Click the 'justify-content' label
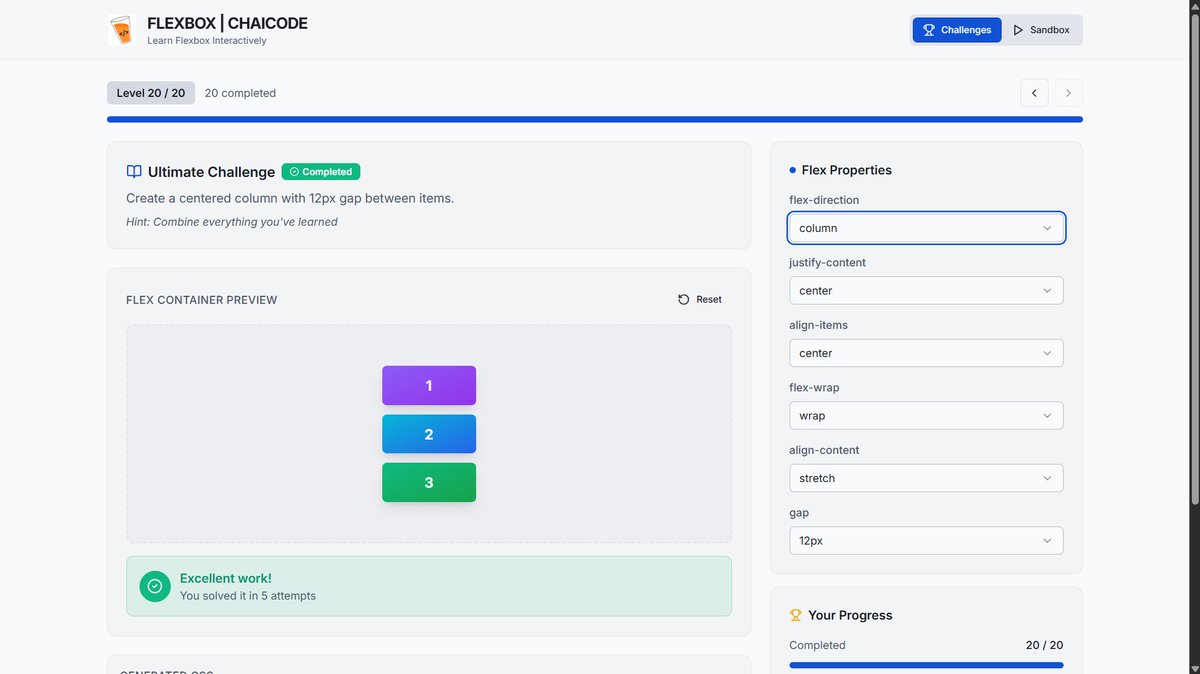 [828, 262]
